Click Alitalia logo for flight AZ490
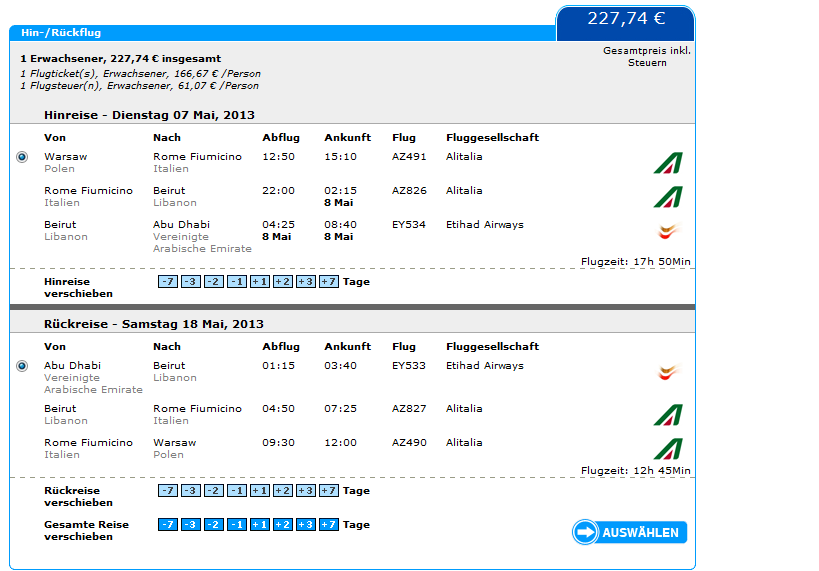This screenshot has height=571, width=819. (668, 449)
